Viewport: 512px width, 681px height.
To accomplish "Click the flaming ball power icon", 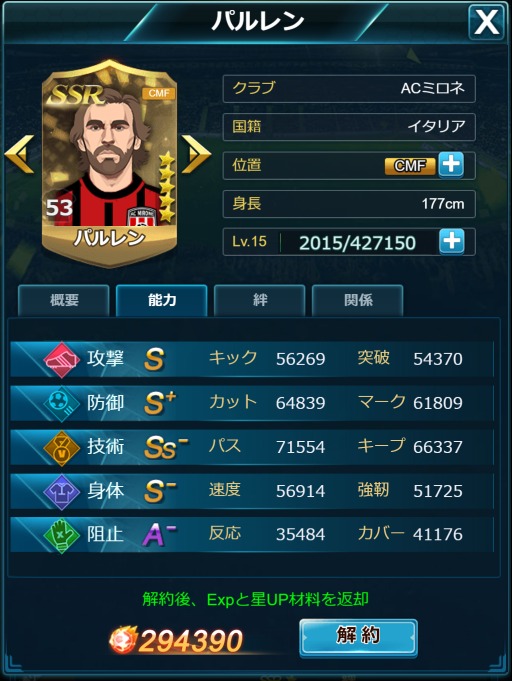I will 122,640.
